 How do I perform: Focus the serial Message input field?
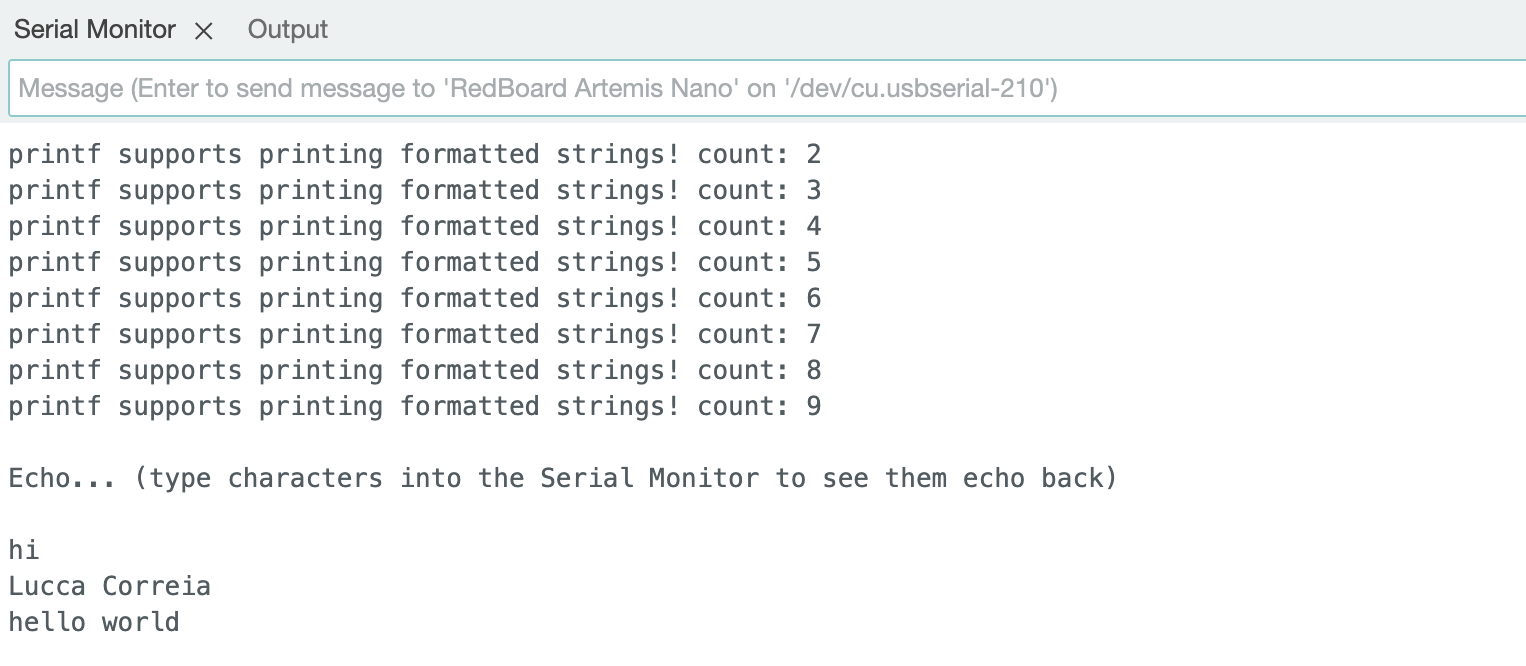[x=767, y=89]
